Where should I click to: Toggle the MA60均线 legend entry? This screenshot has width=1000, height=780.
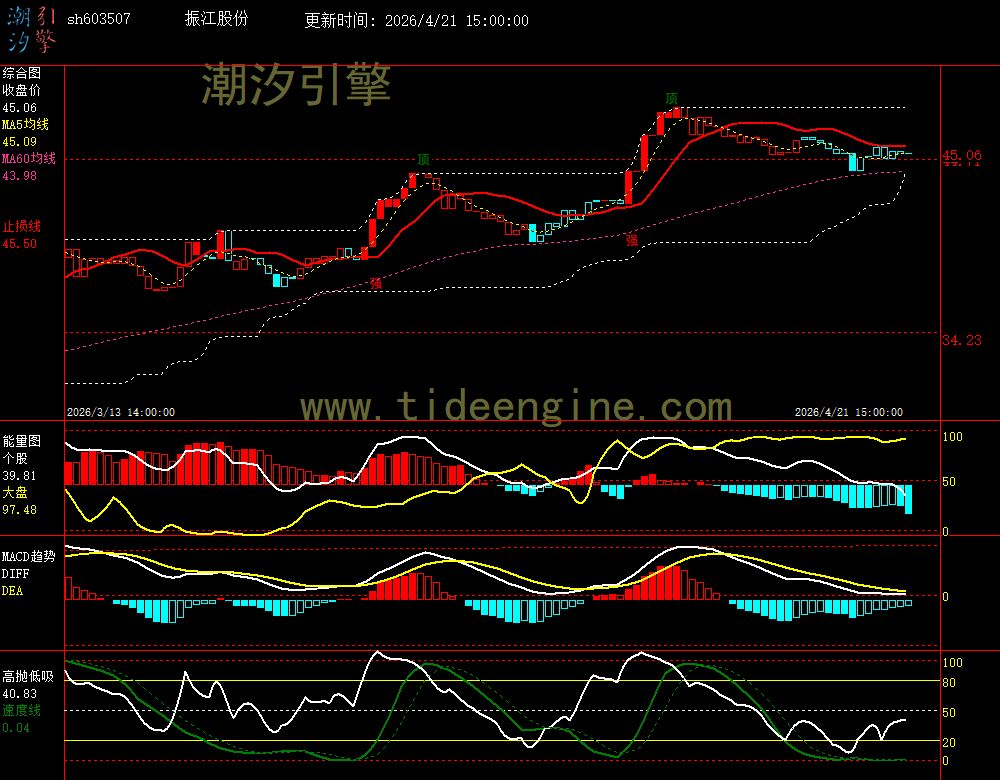[x=28, y=159]
